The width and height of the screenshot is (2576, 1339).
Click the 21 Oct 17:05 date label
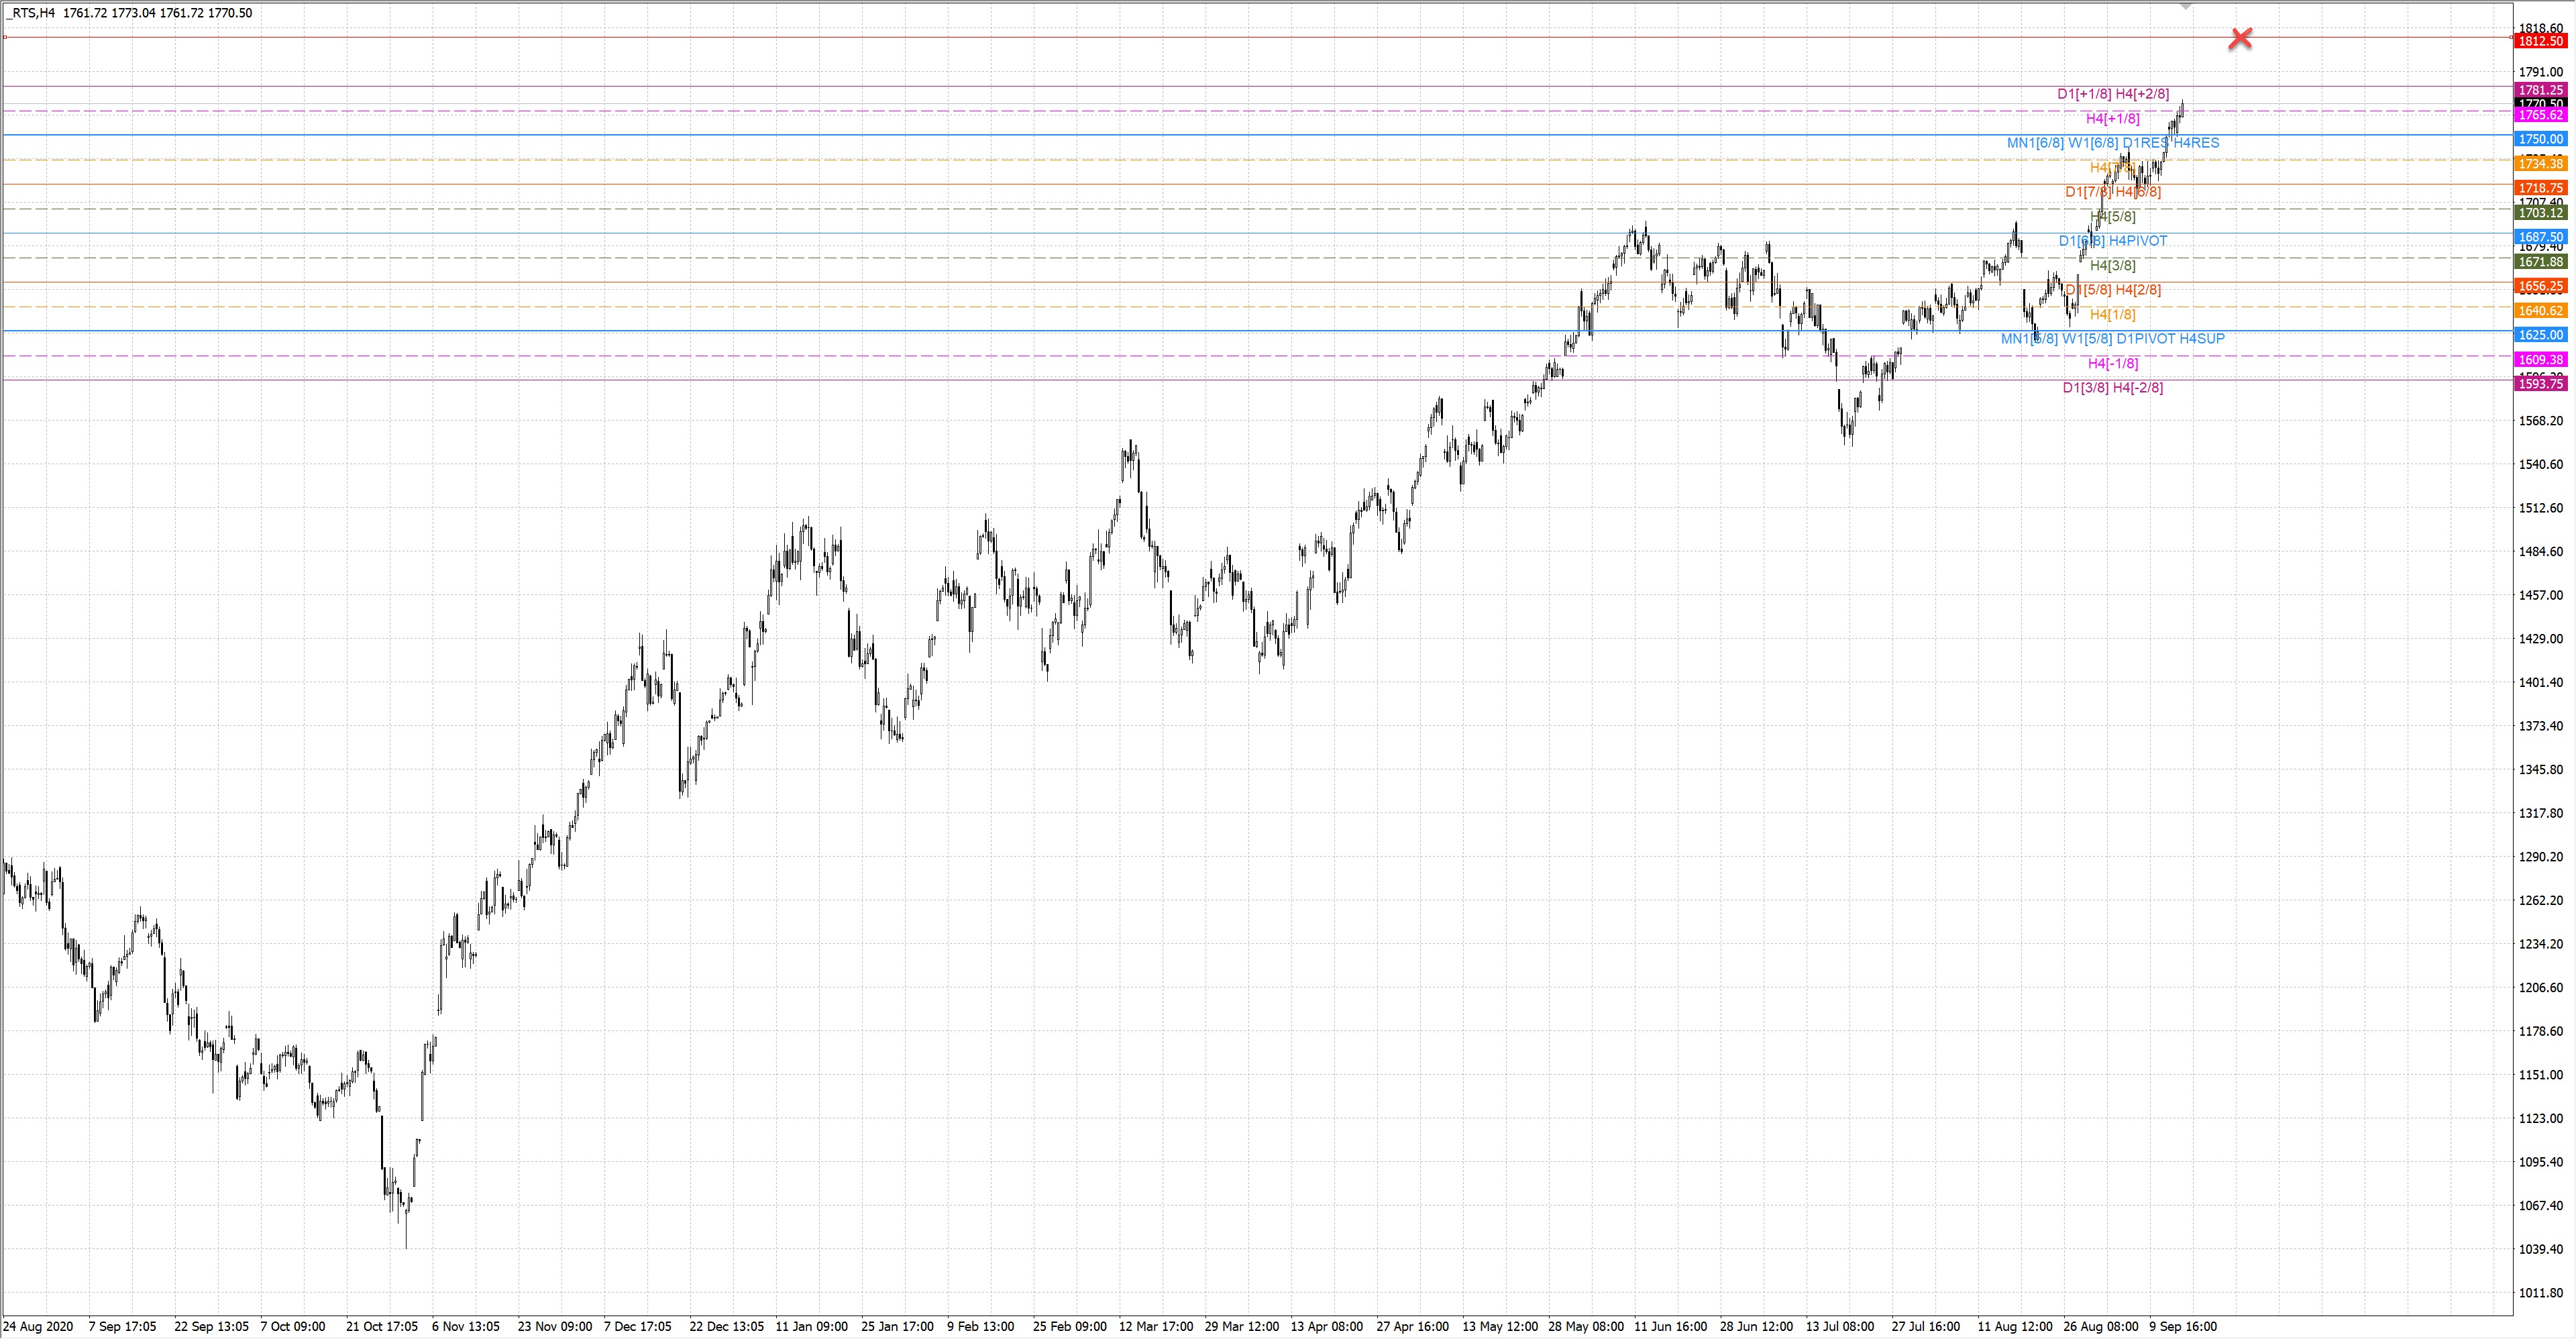tap(381, 1327)
